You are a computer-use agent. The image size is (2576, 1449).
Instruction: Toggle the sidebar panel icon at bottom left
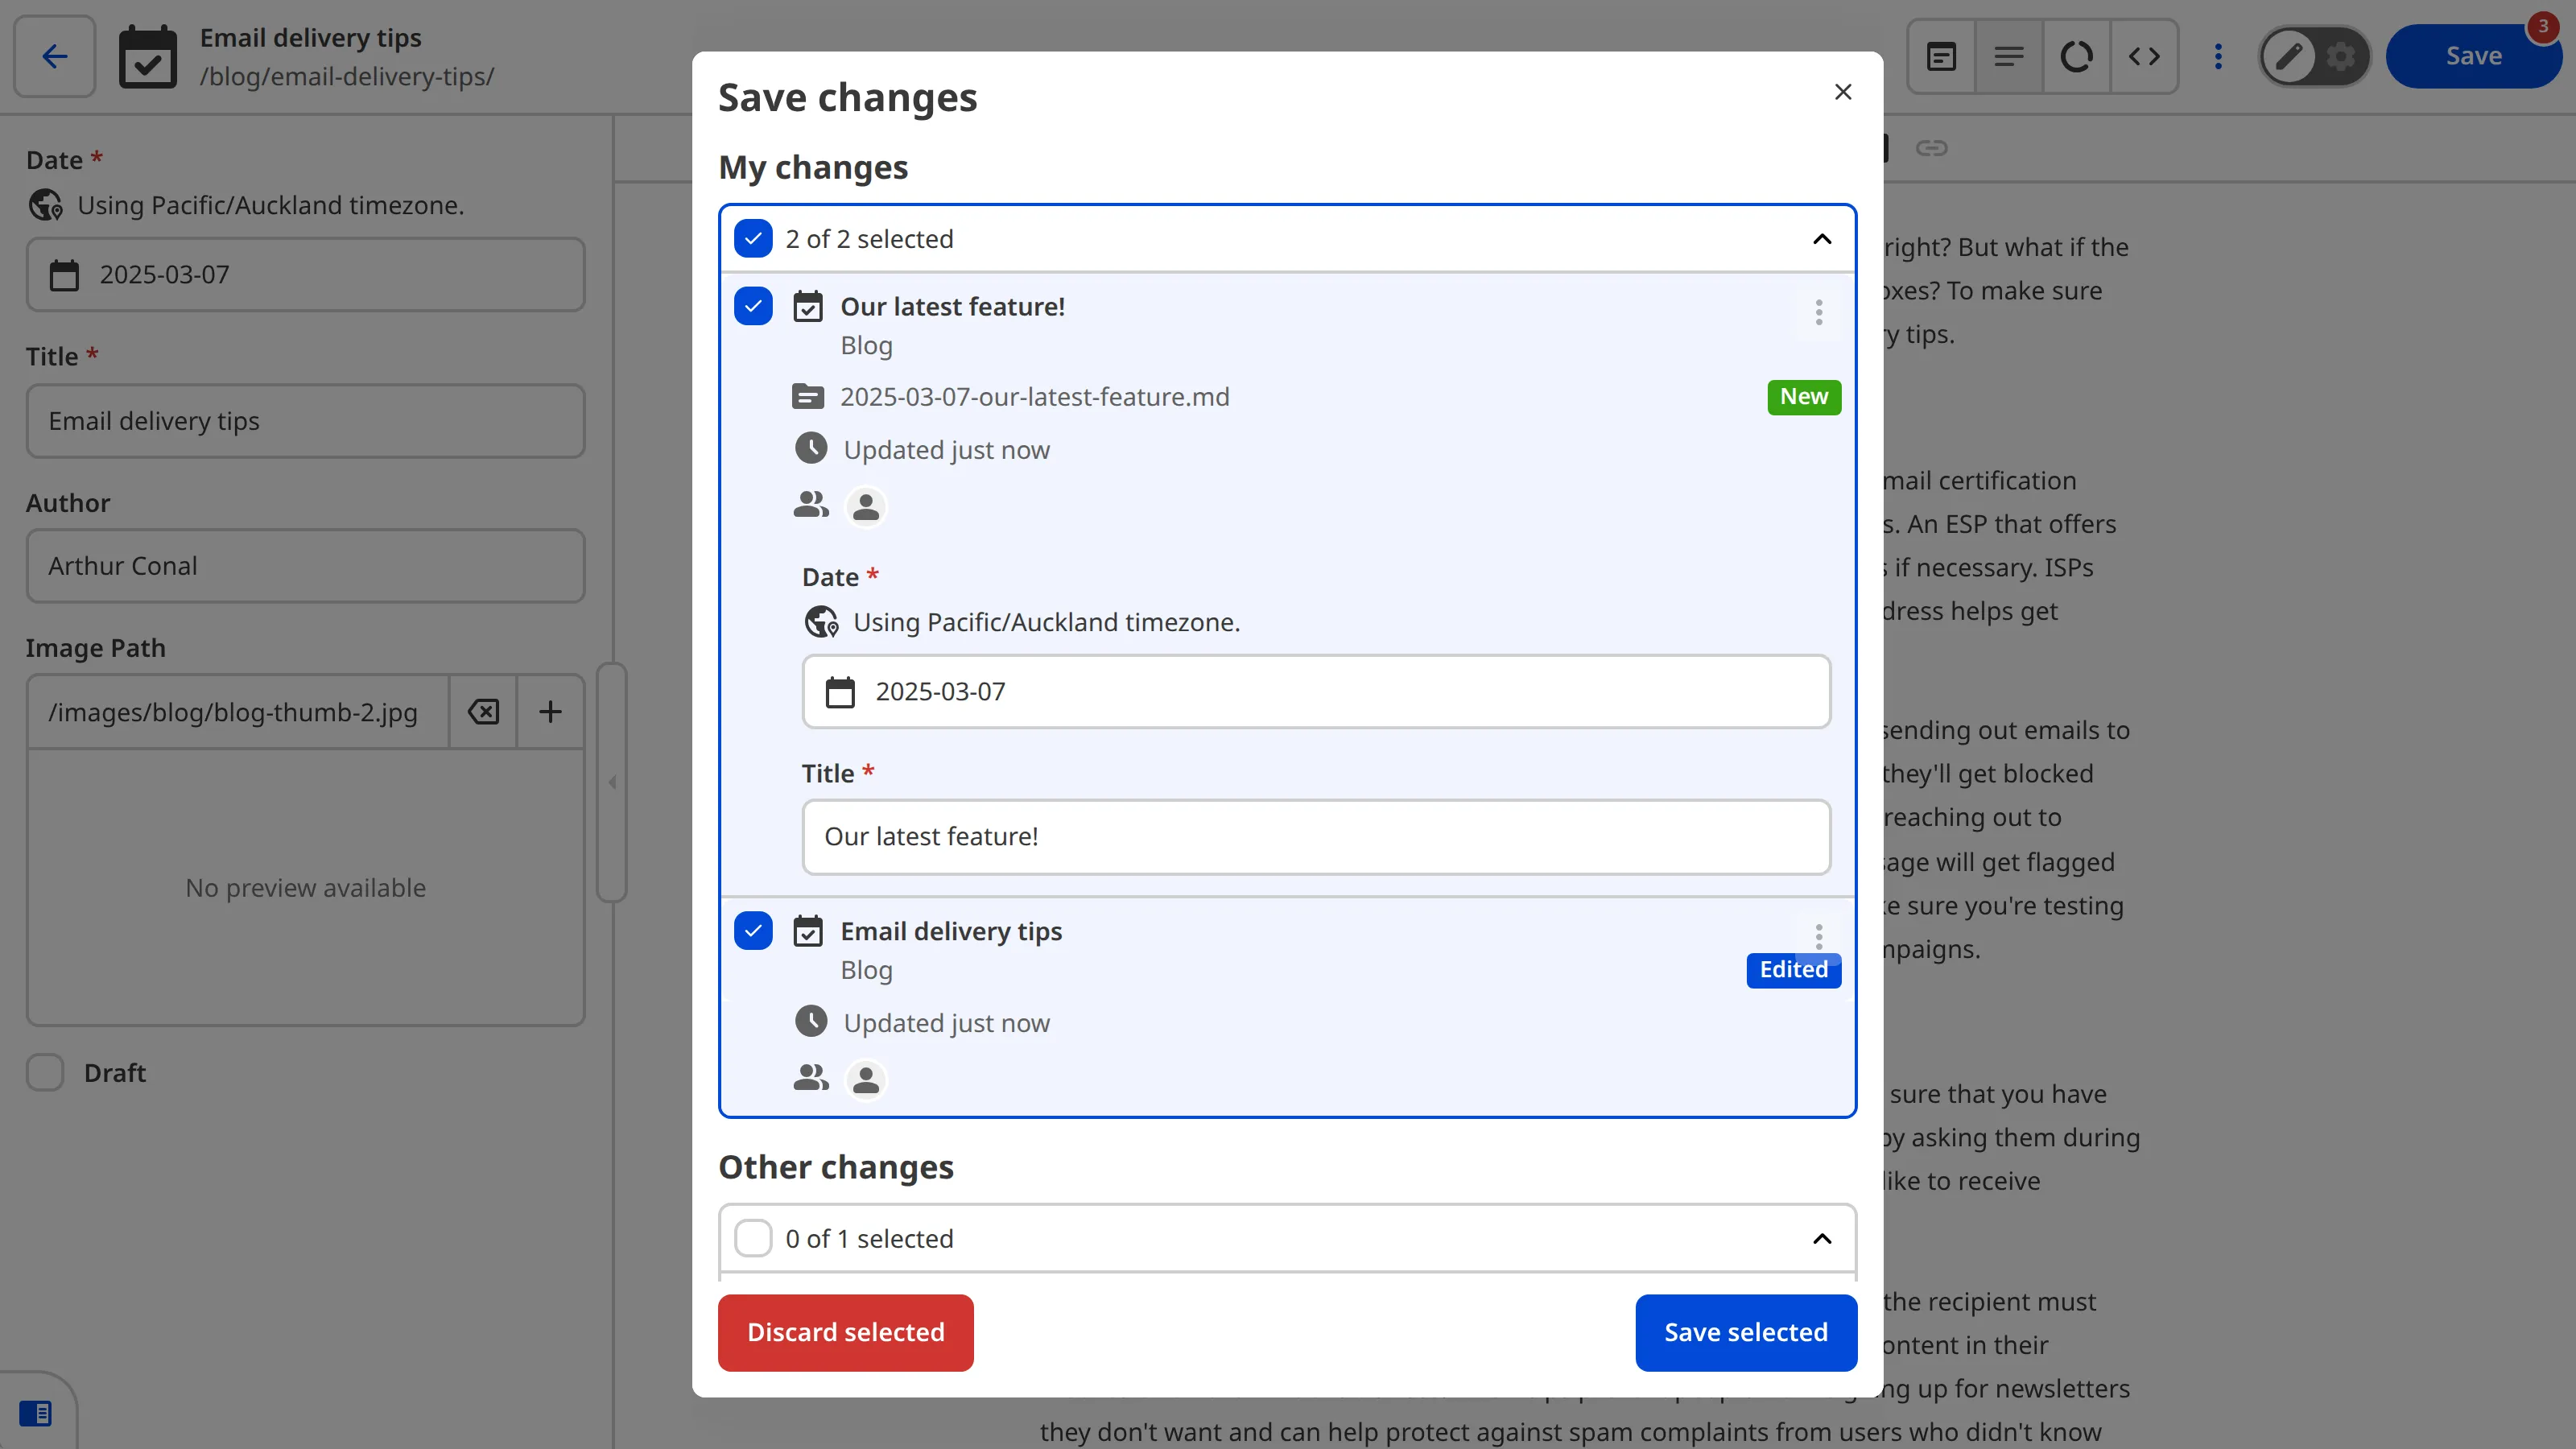tap(35, 1413)
